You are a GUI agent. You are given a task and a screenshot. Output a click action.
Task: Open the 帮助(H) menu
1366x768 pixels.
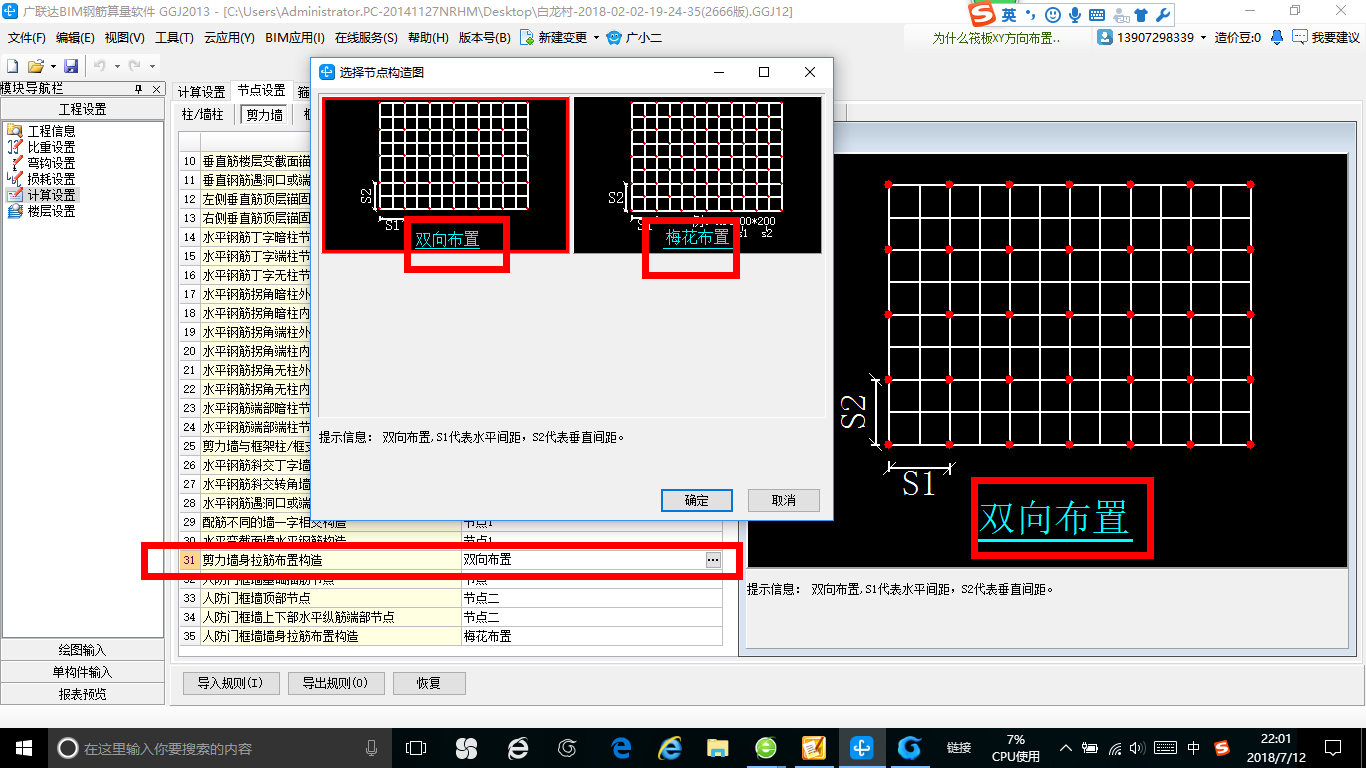click(428, 38)
